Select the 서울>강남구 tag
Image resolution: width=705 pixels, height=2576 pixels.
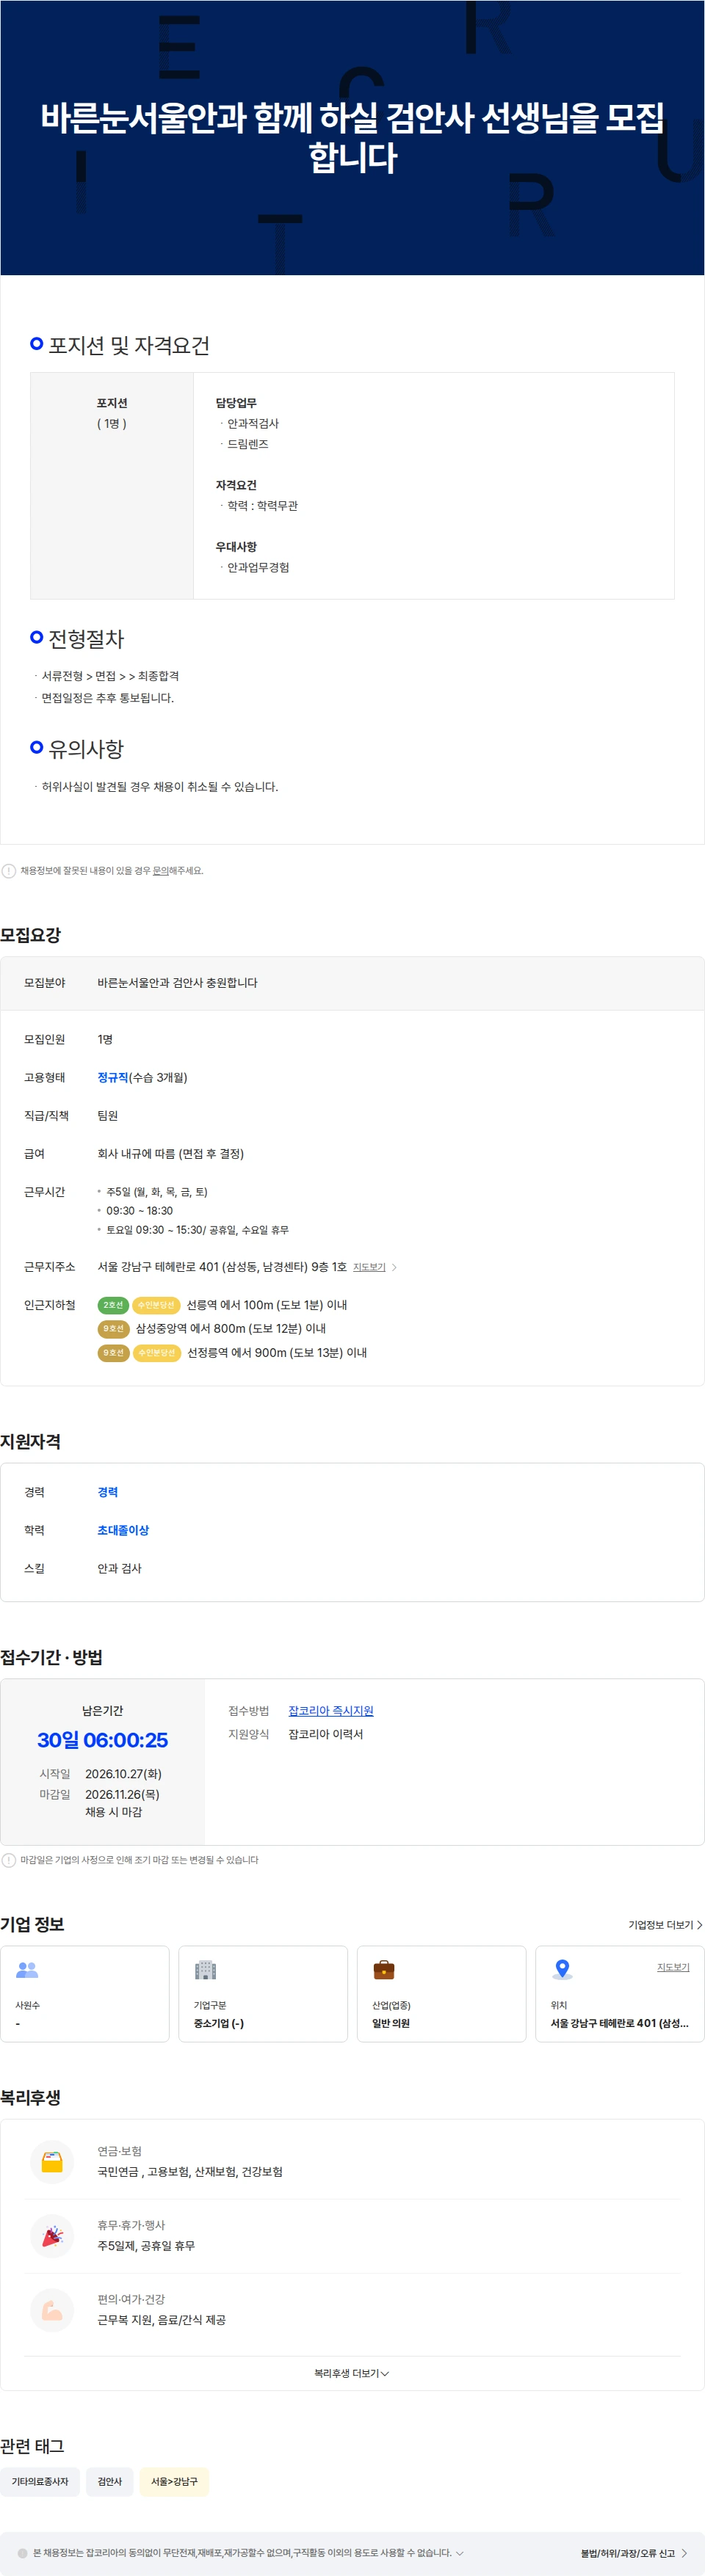pos(174,2481)
